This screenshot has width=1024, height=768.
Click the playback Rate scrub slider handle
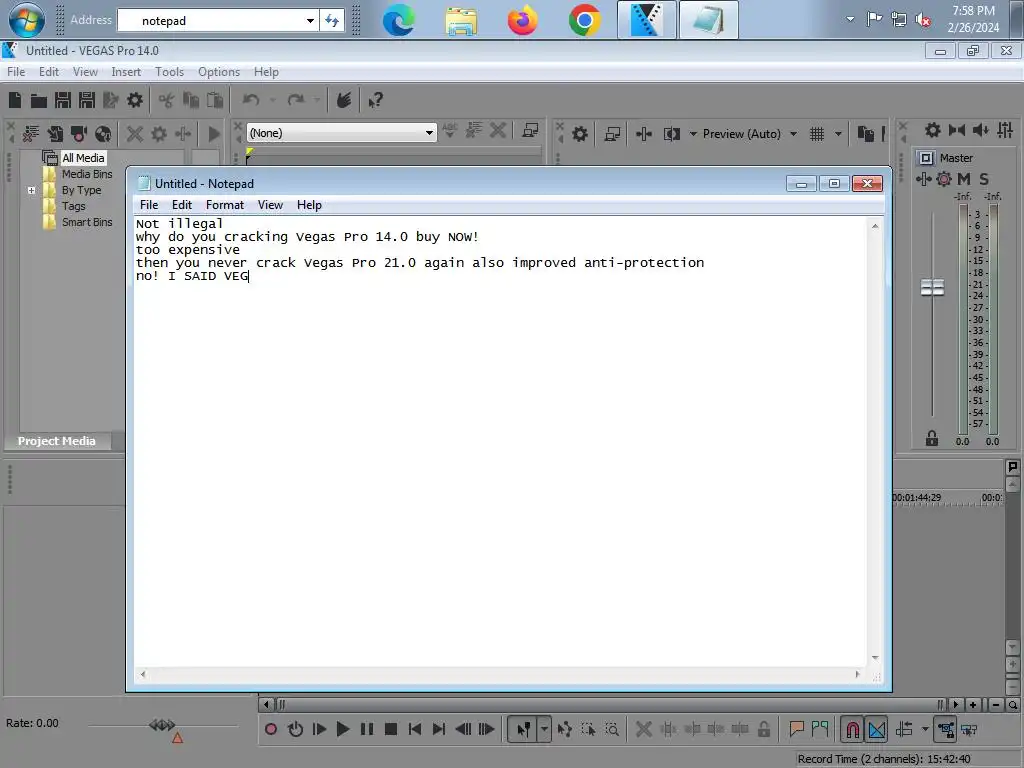(x=162, y=725)
